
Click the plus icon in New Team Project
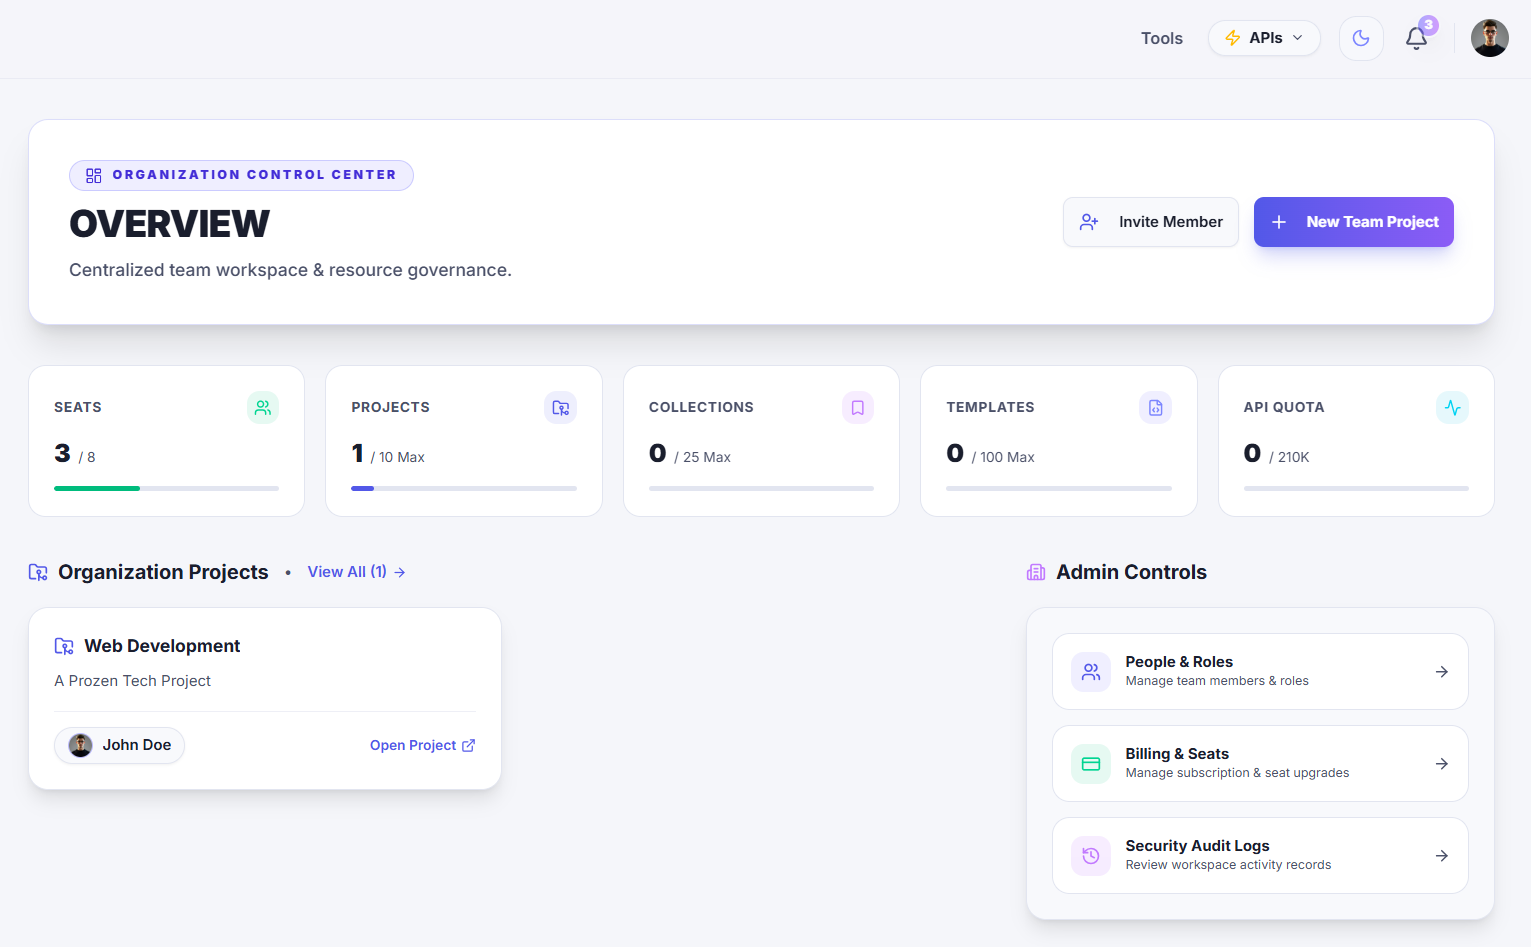[1279, 222]
